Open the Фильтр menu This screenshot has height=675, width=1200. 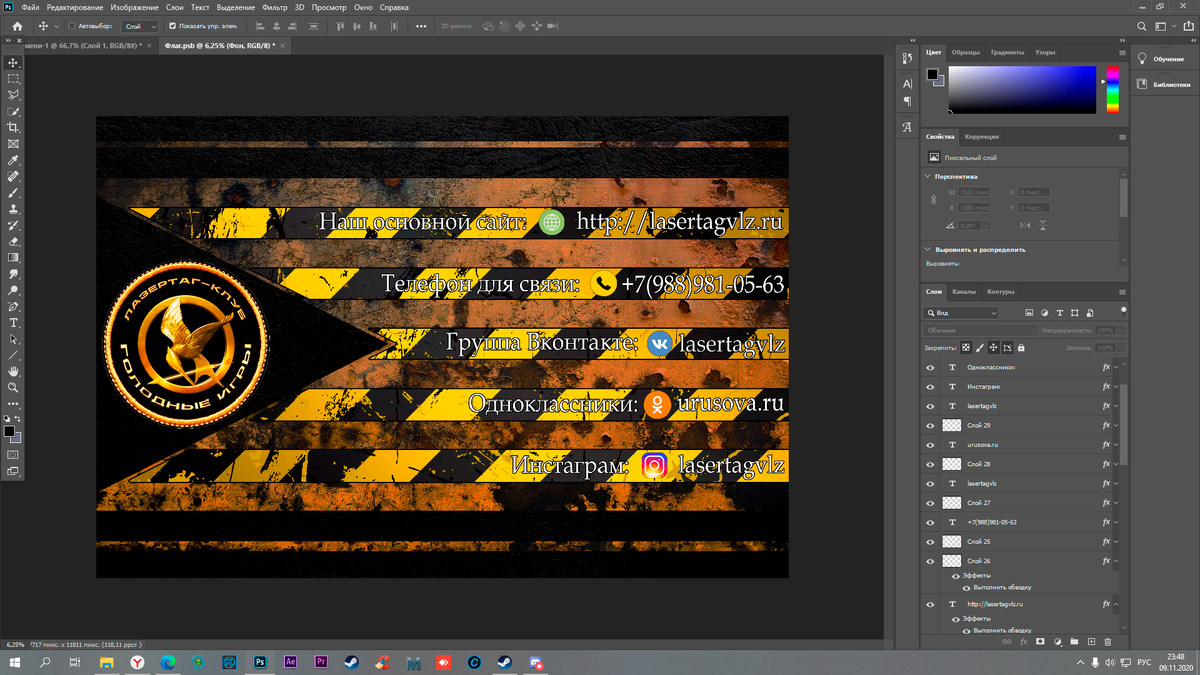(275, 7)
